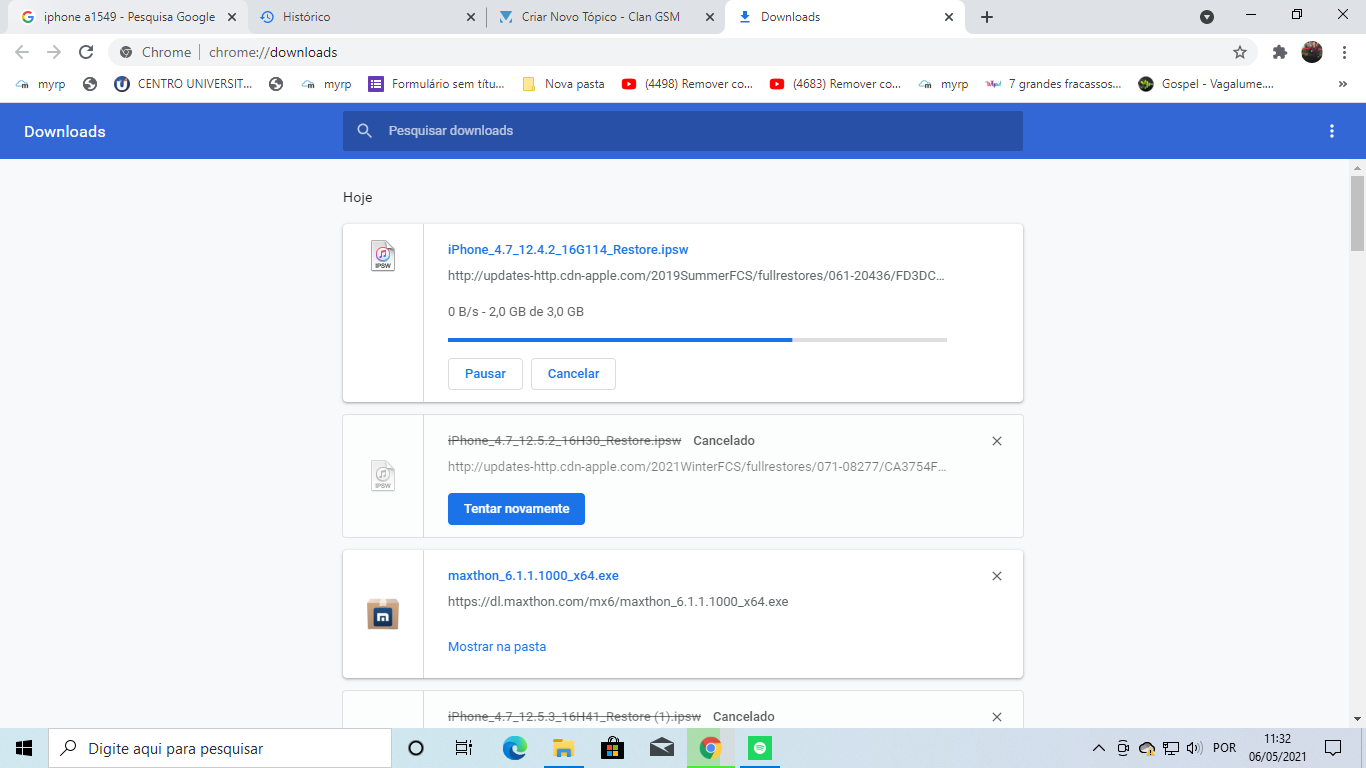This screenshot has width=1366, height=768.
Task: Open Spotify from the taskbar
Action: pos(760,748)
